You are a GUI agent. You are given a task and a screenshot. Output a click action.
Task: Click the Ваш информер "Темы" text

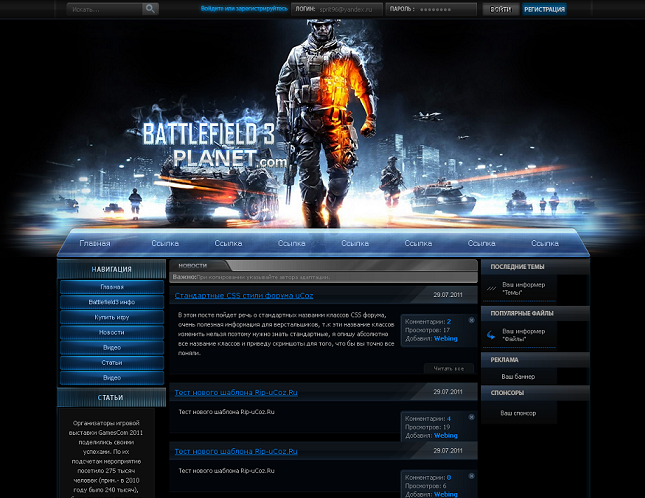click(x=523, y=289)
